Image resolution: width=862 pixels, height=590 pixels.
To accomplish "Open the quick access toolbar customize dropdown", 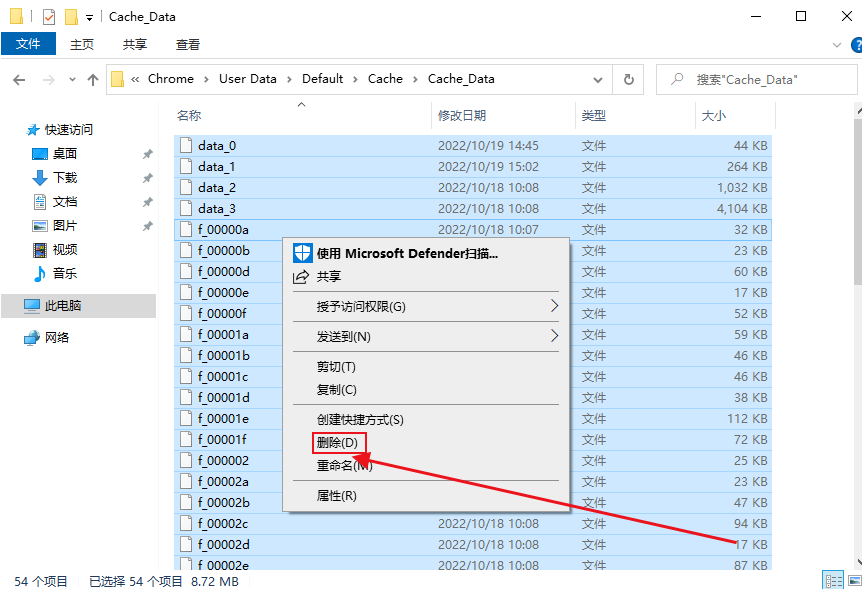I will (x=89, y=18).
